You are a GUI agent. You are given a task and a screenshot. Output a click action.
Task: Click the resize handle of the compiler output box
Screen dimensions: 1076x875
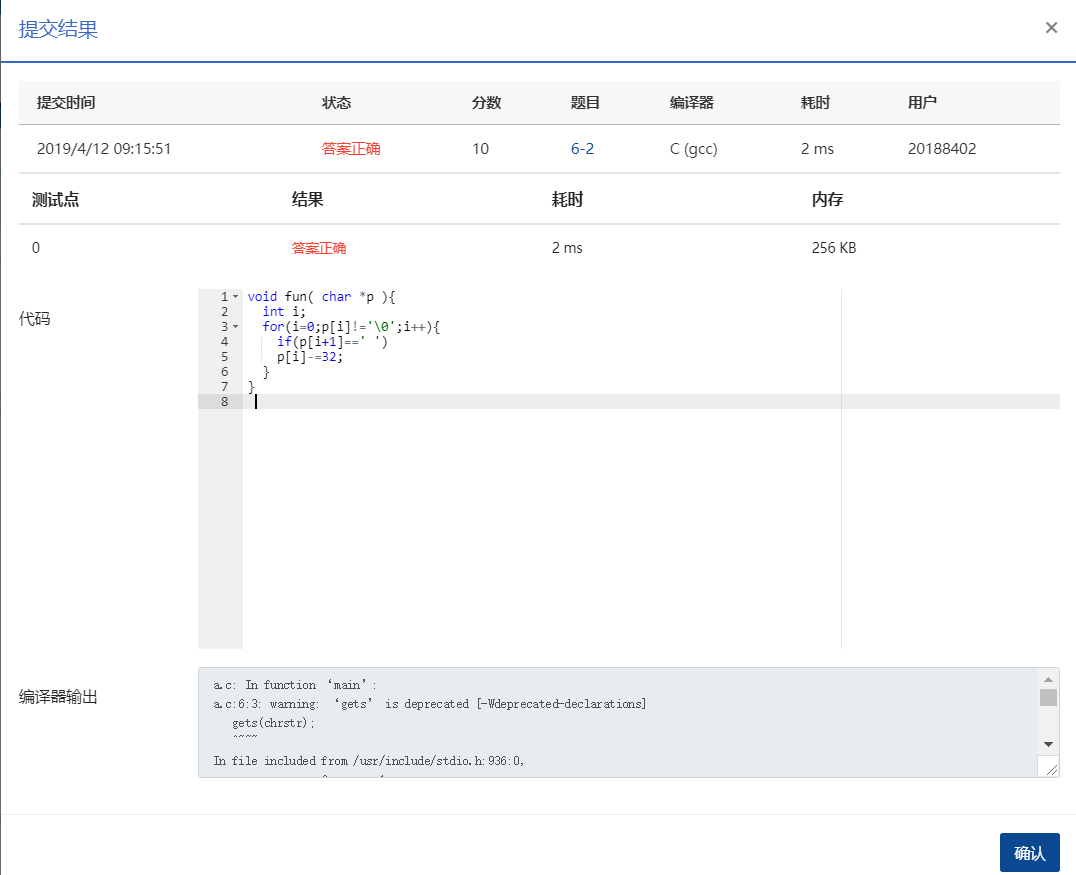[1051, 769]
